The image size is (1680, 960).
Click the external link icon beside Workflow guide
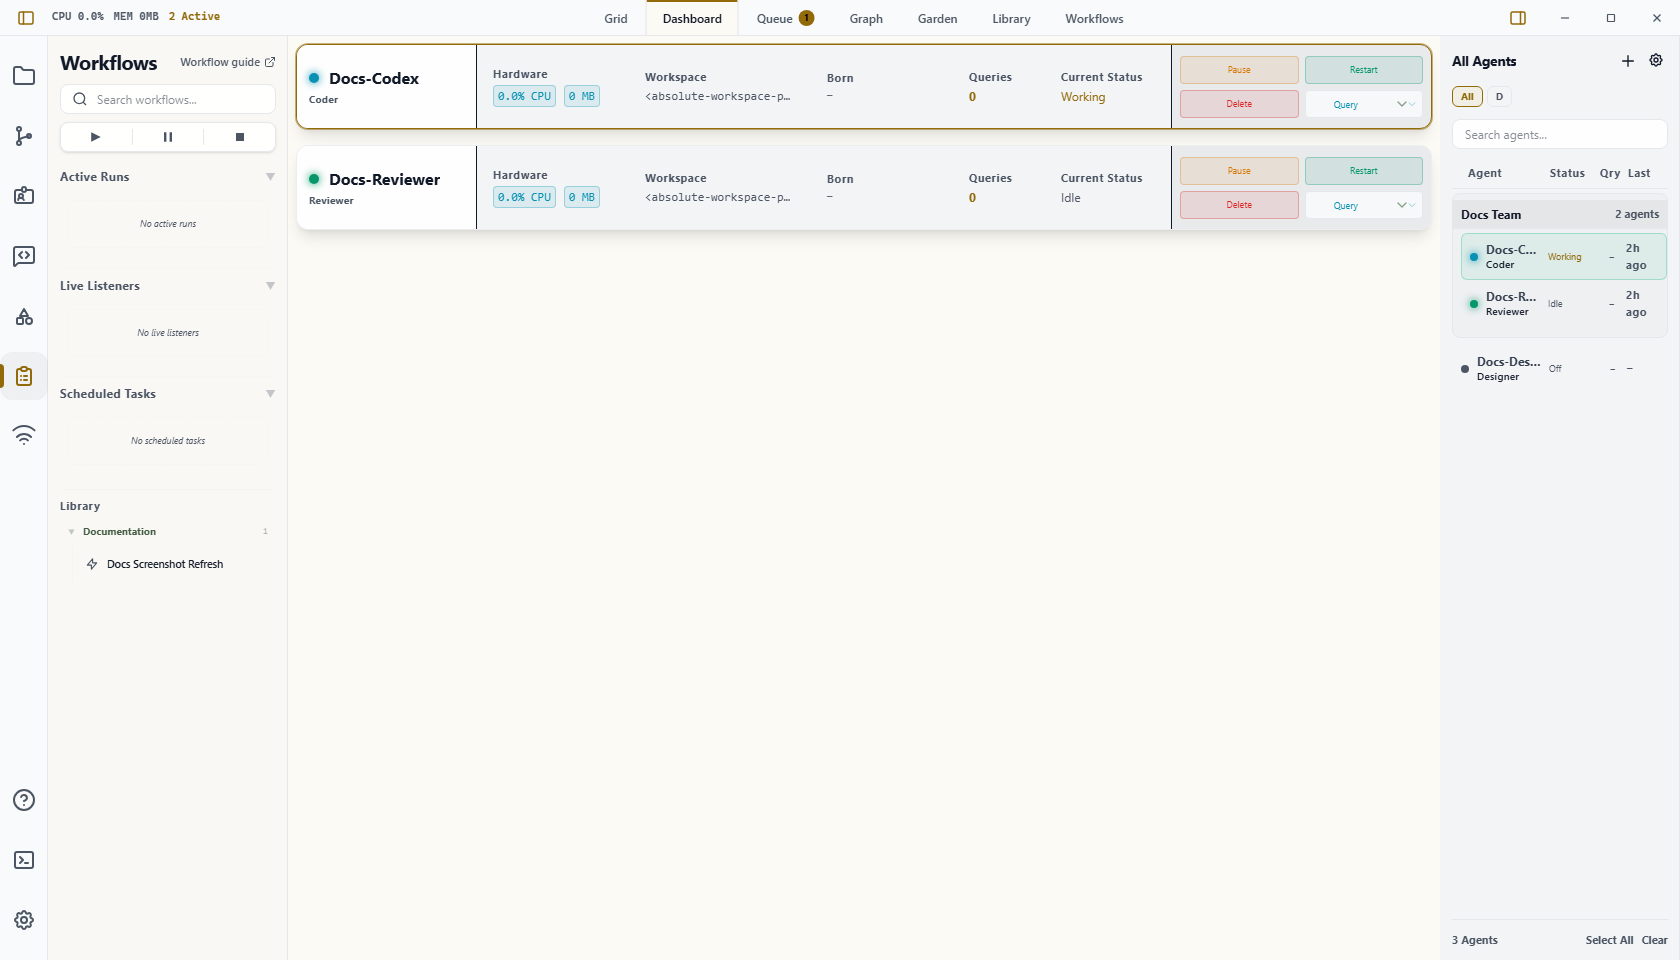pos(269,62)
